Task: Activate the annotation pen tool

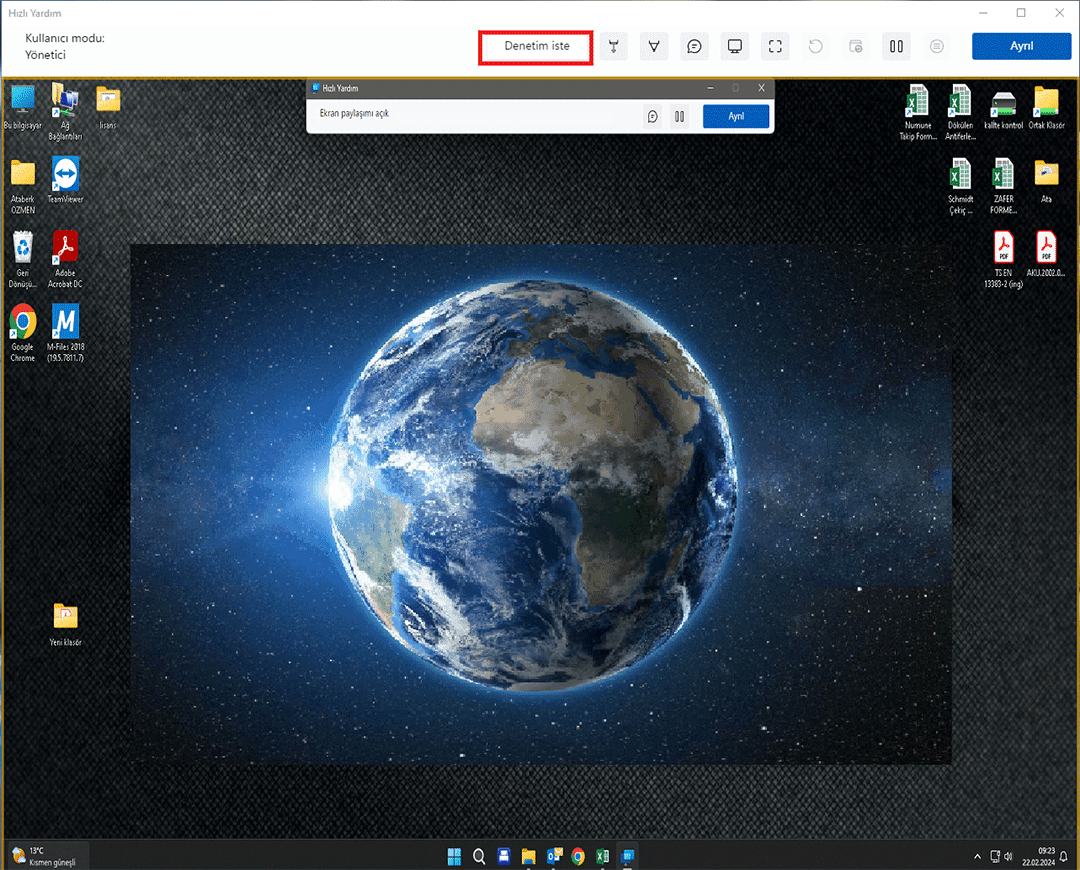Action: click(653, 47)
